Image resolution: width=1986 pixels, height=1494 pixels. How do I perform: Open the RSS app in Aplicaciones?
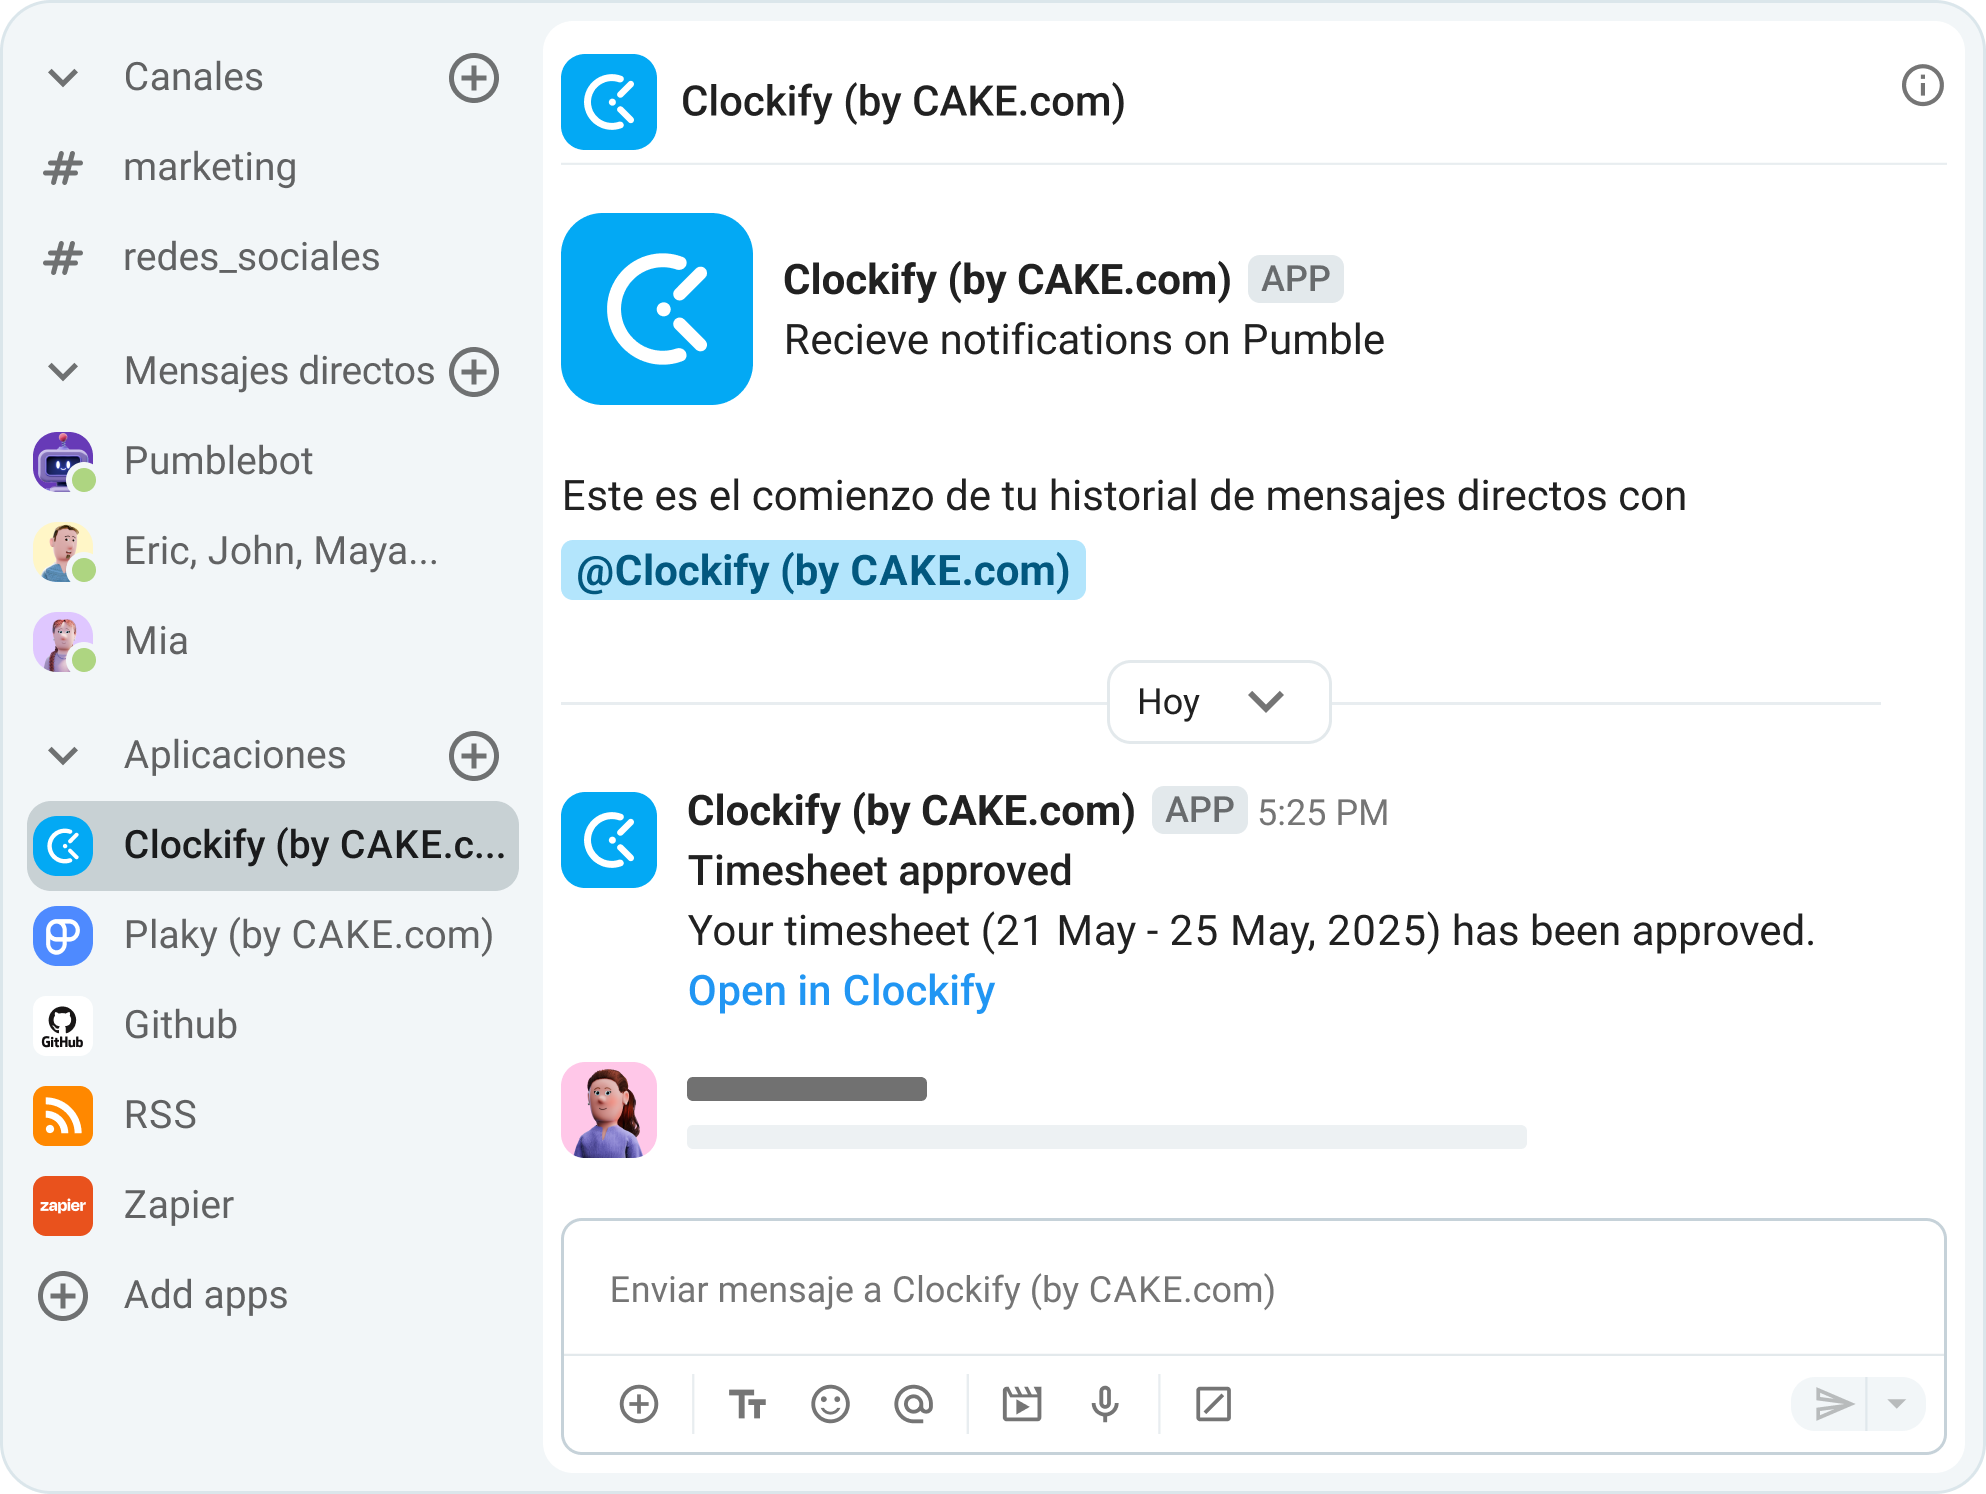point(160,1115)
